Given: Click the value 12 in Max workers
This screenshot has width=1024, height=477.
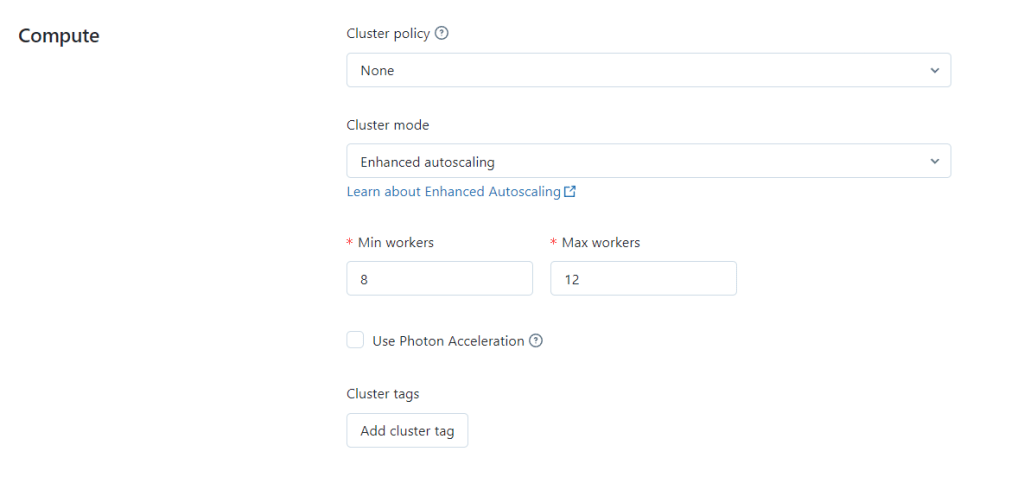Looking at the screenshot, I should point(572,280).
